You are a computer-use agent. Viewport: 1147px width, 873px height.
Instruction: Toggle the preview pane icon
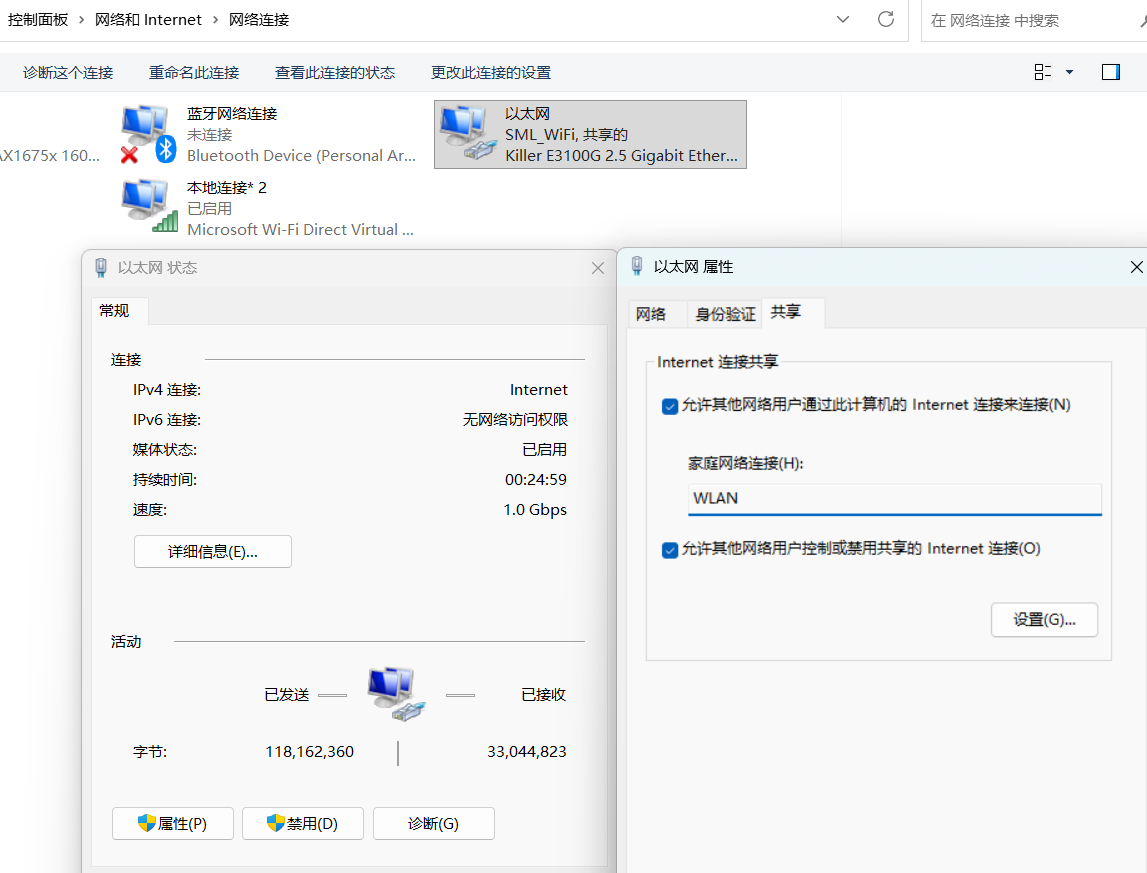[1110, 72]
